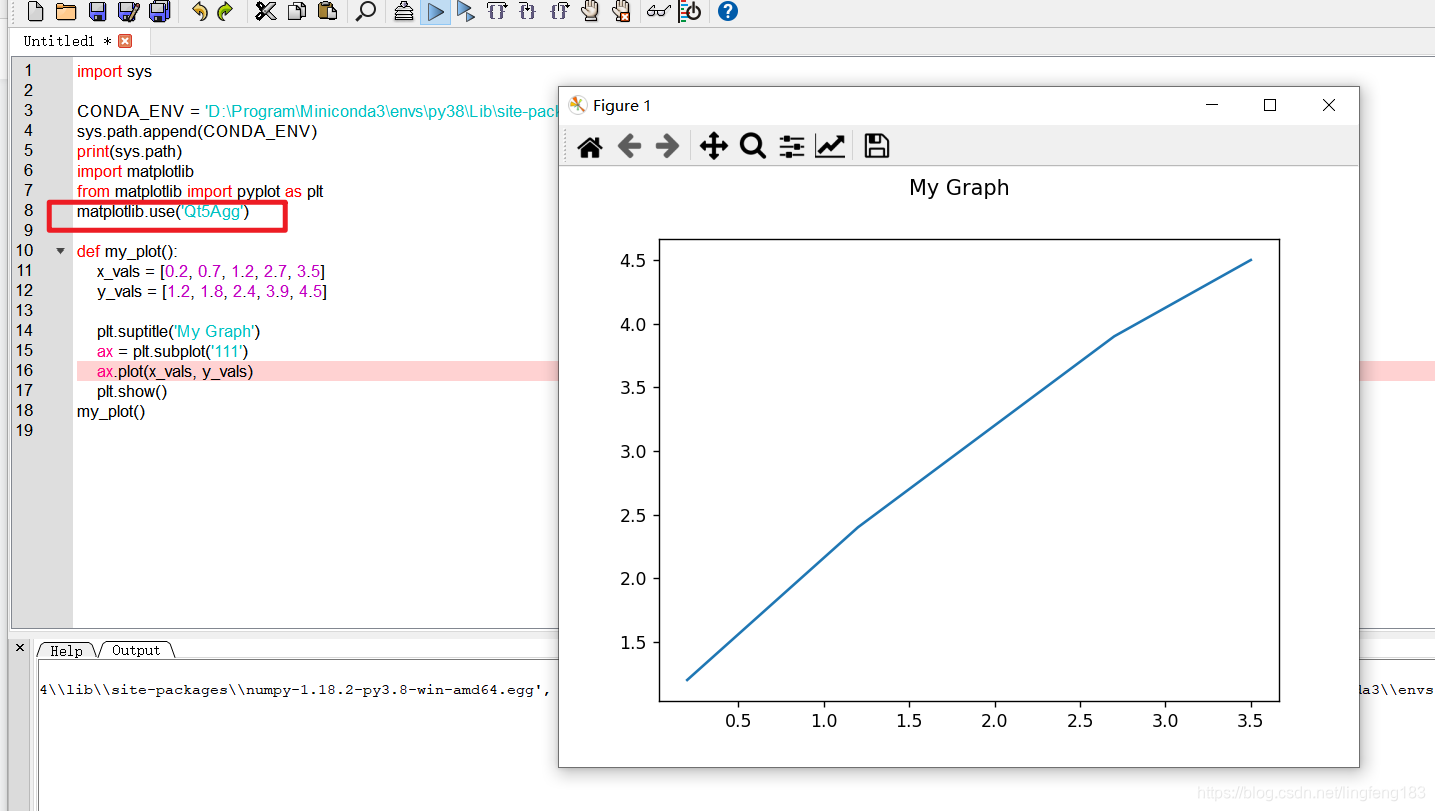Click the Save All stacked disks icon
Image resolution: width=1435 pixels, height=811 pixels.
(x=159, y=12)
